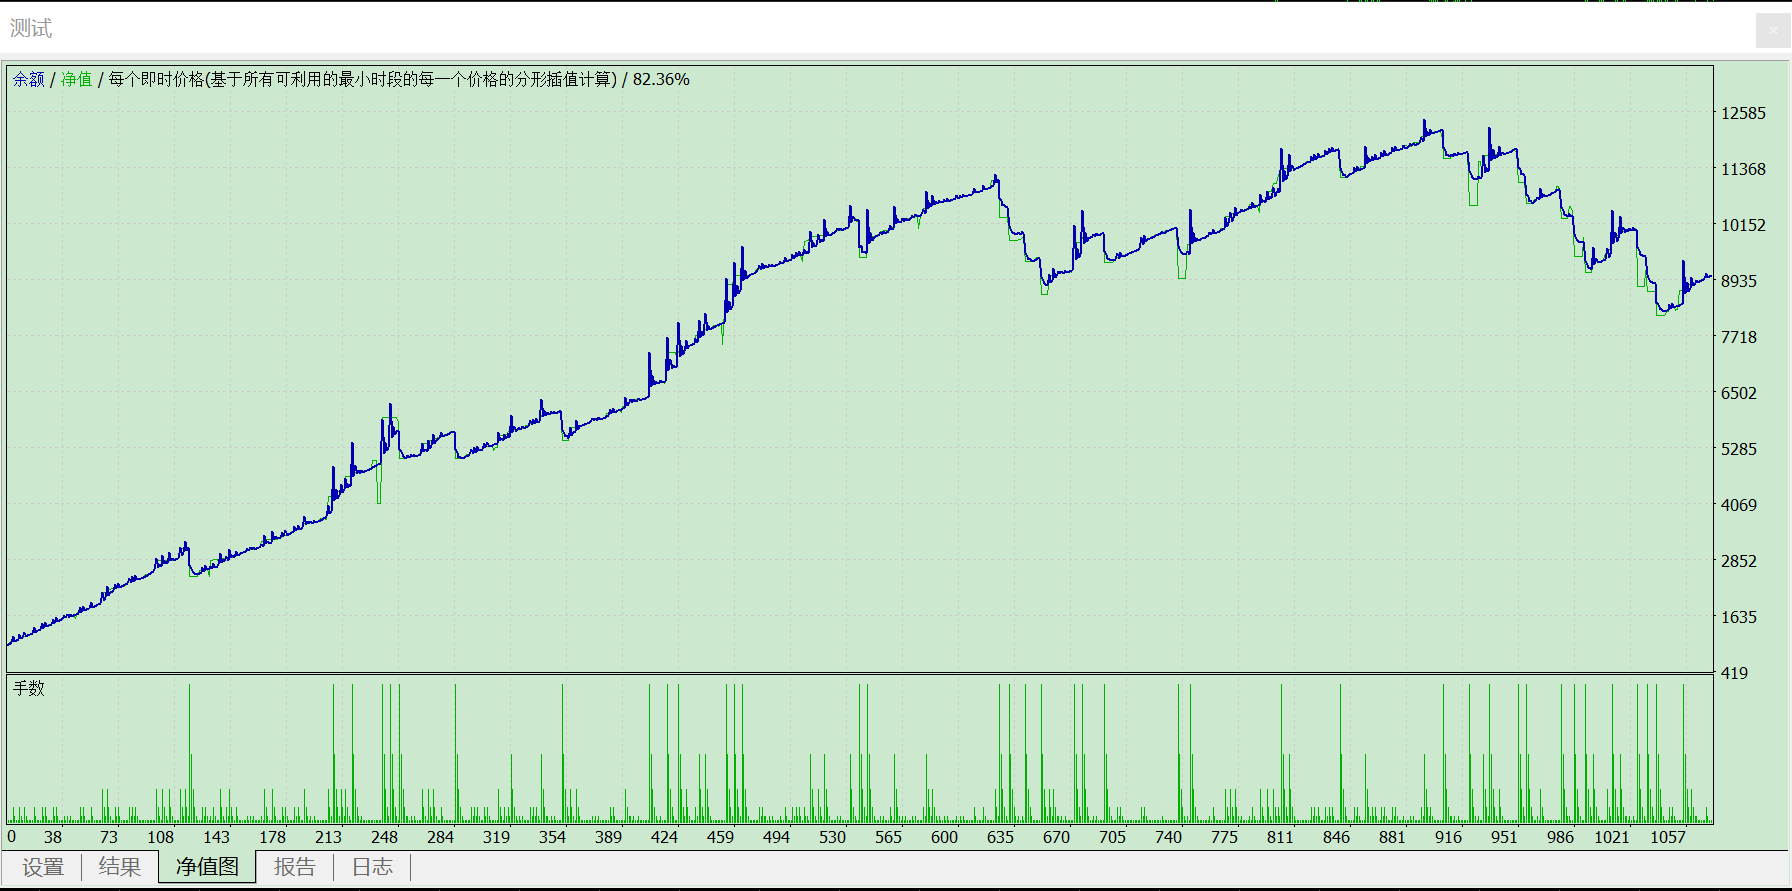Click the 248 label on the horizontal axis
Screen dimensions: 1792x891
click(x=384, y=837)
